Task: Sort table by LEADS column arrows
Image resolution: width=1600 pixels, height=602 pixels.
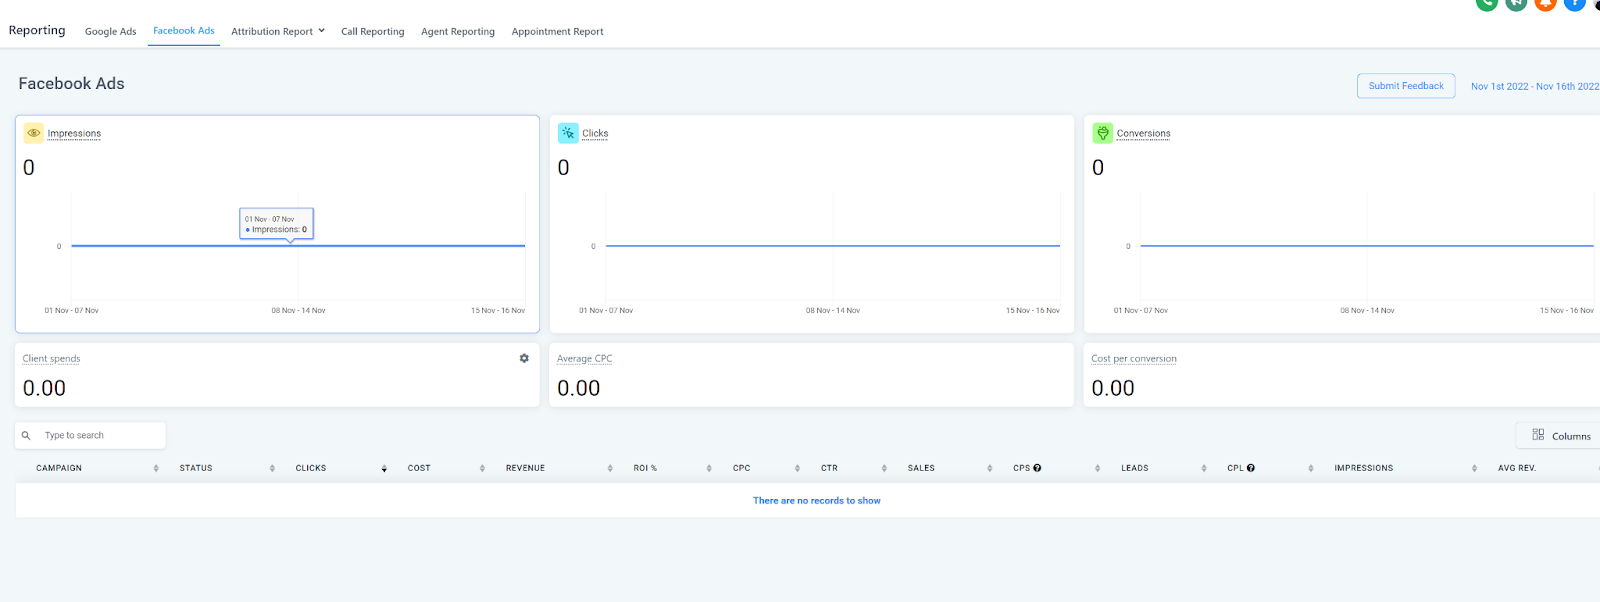Action: point(1204,468)
